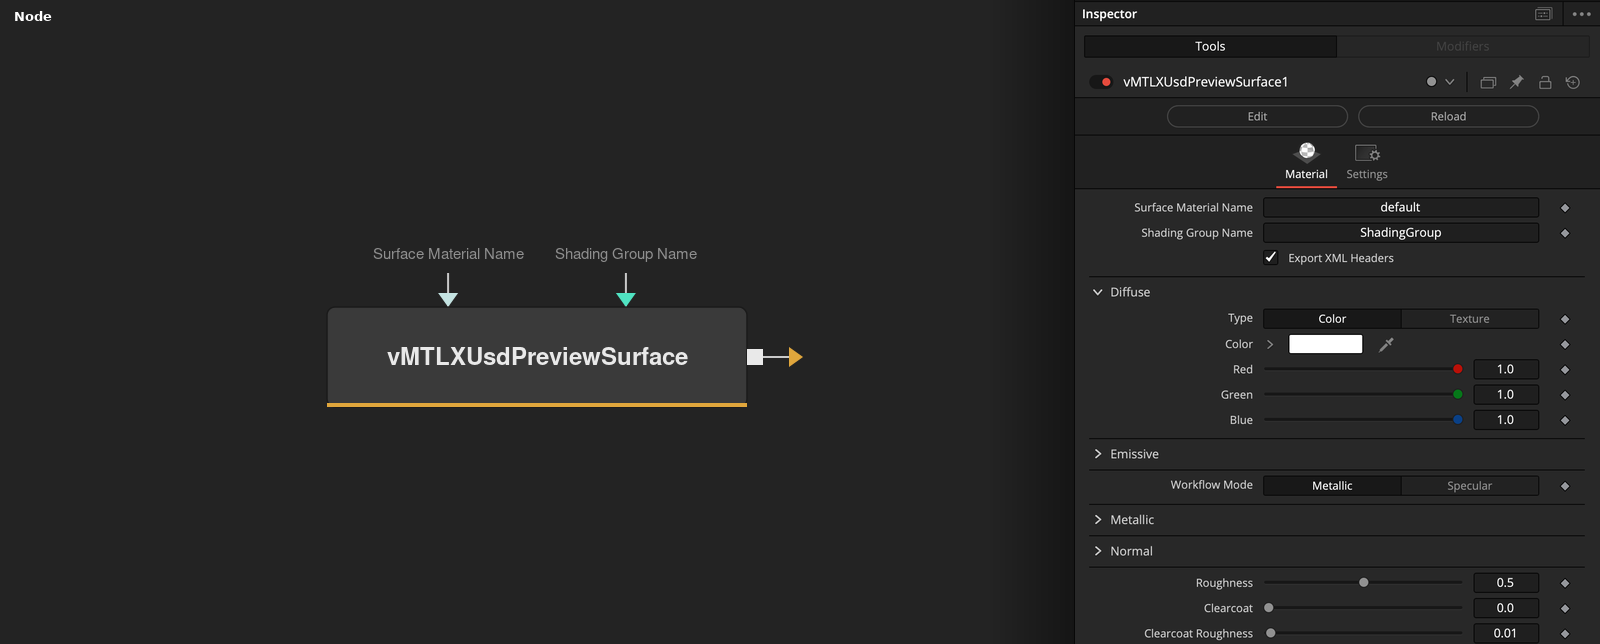Click keyframe diamond for Diffuse Type

1565,319
